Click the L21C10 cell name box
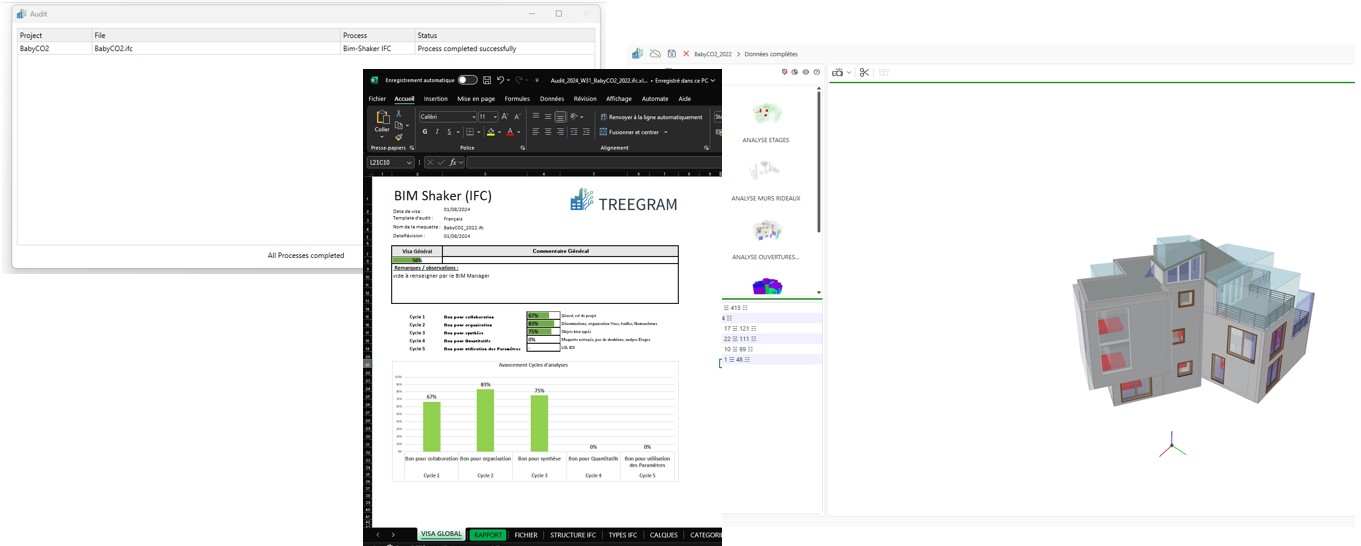The image size is (1361, 546). (x=385, y=162)
